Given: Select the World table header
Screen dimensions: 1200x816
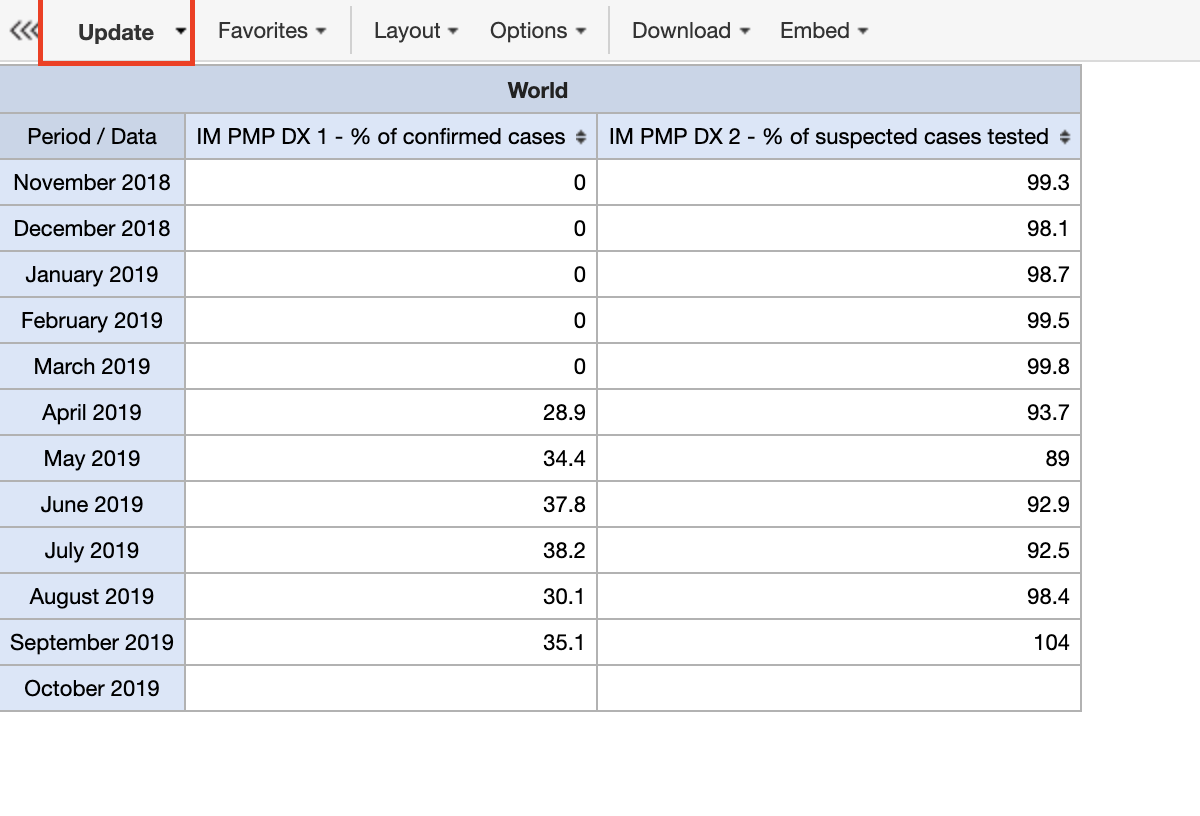Looking at the screenshot, I should click(x=538, y=90).
